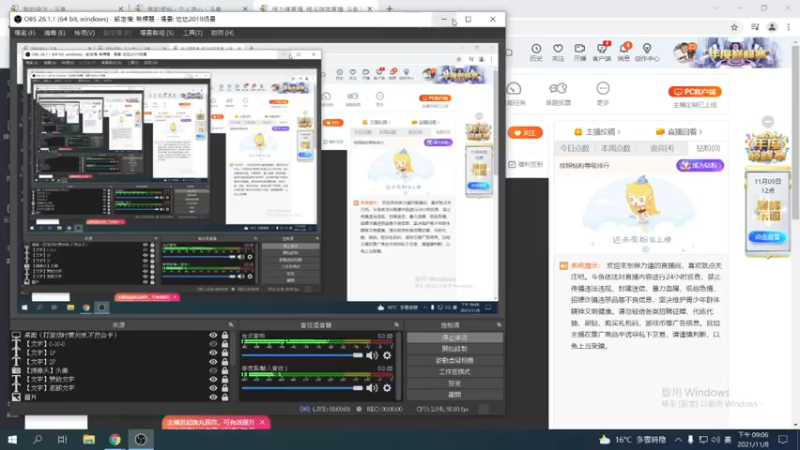
Task: Switch to the 本周点数 tab
Action: click(x=616, y=148)
